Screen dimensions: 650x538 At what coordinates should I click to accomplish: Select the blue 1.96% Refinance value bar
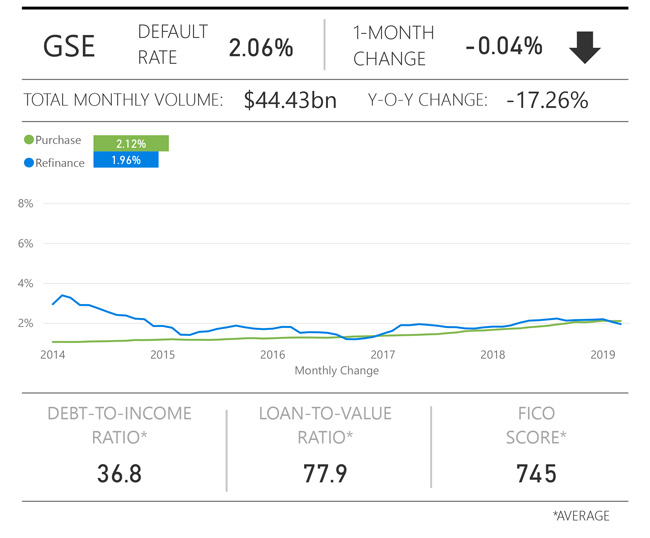(125, 160)
